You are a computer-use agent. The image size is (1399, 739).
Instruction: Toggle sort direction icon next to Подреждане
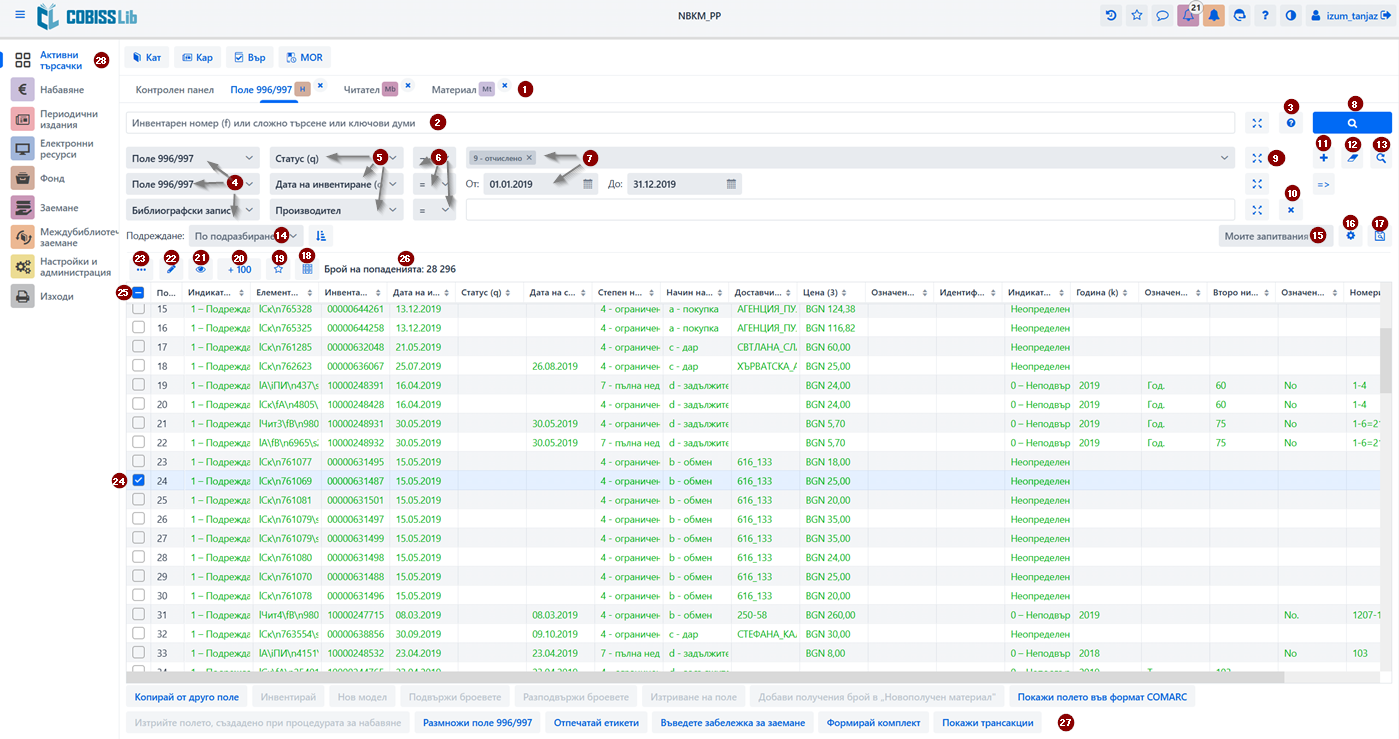click(x=321, y=236)
